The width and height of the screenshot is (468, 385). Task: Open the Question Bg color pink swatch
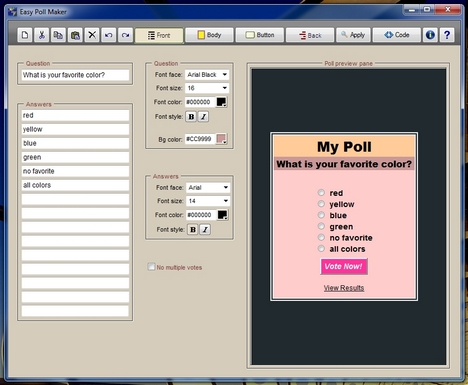click(x=222, y=139)
